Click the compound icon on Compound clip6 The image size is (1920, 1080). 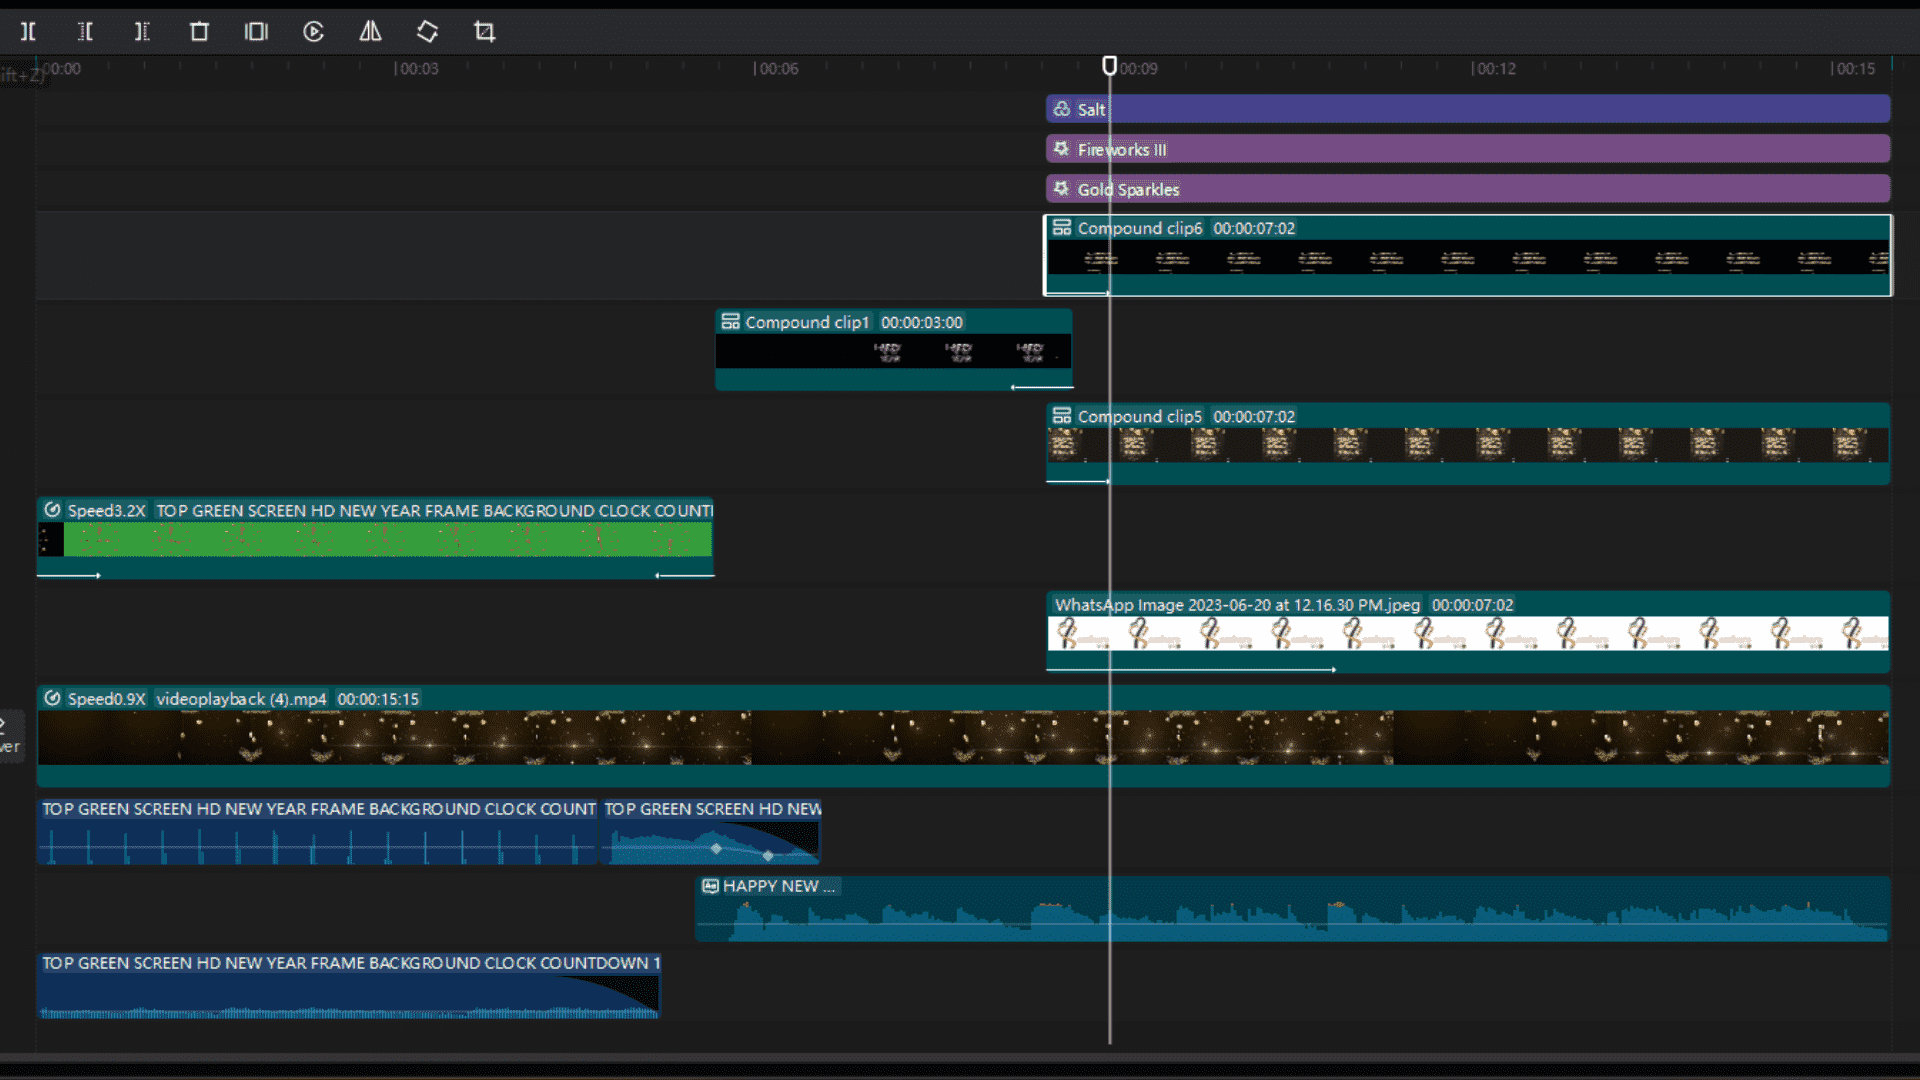pyautogui.click(x=1062, y=228)
